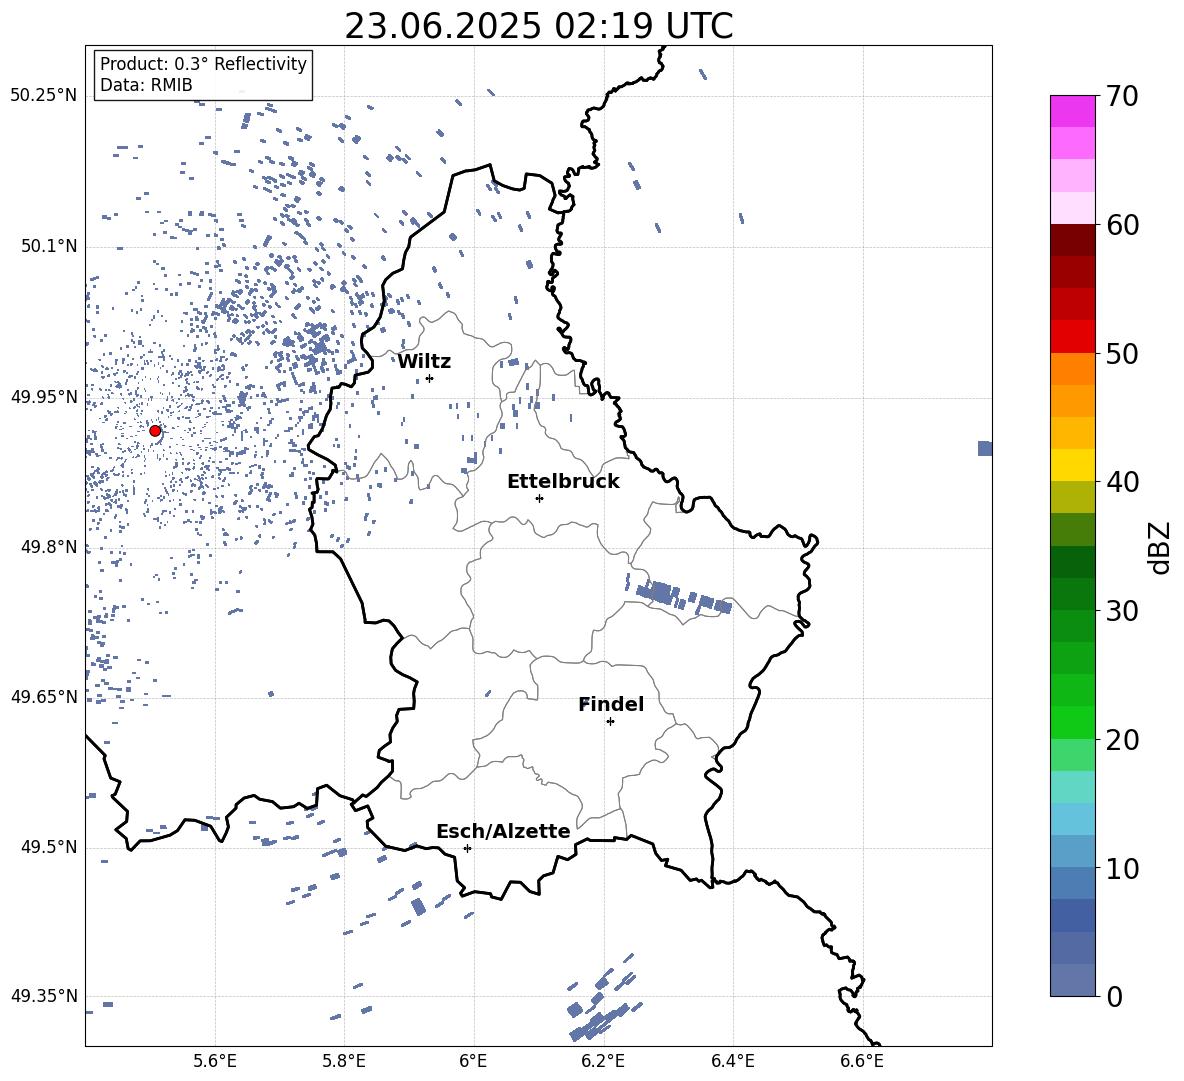Click the bright green segment above 20 dBZ
Image resolution: width=1184 pixels, height=1081 pixels.
click(x=1072, y=722)
